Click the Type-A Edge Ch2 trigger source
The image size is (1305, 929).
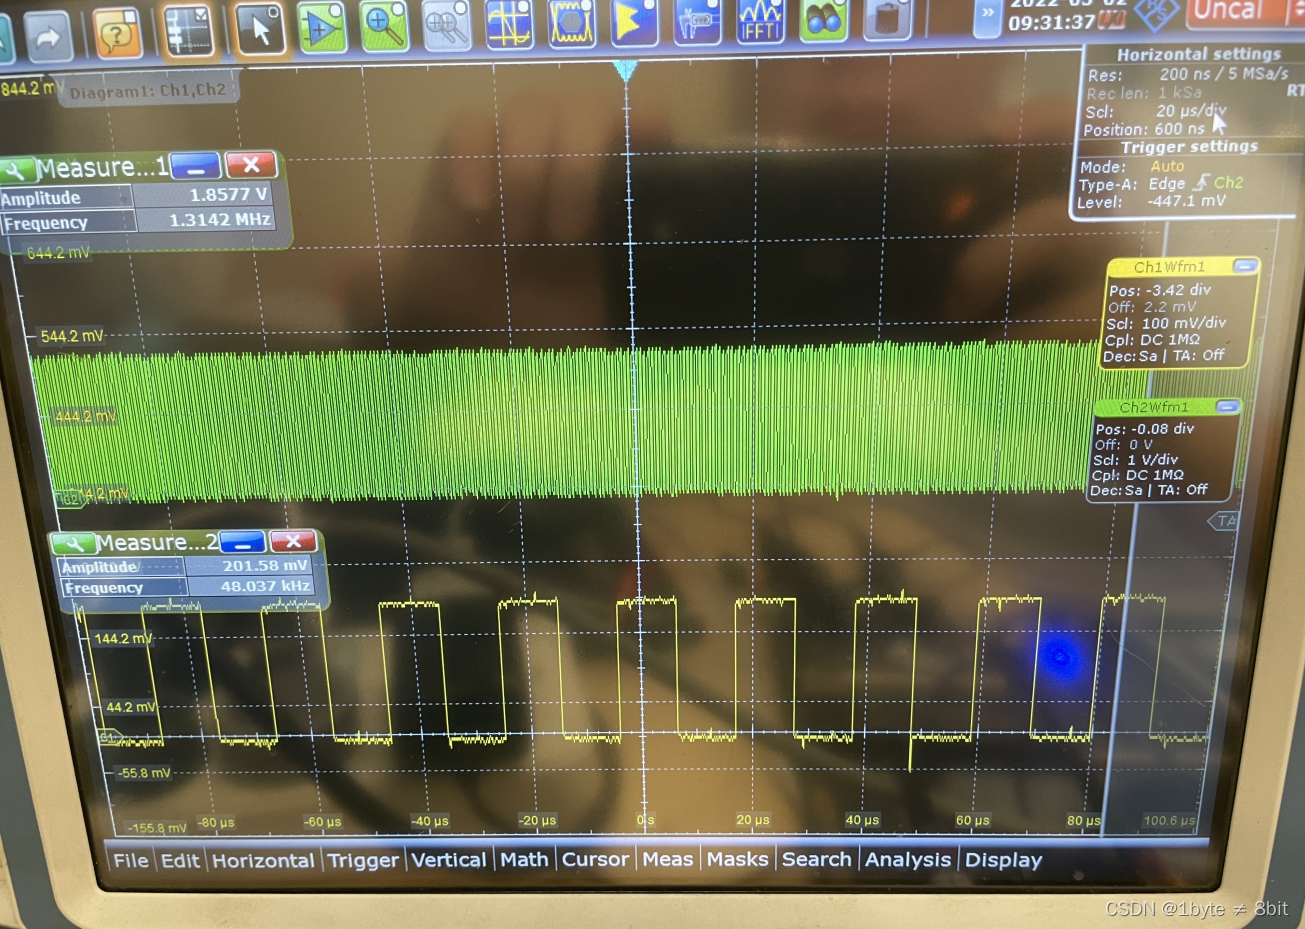[1195, 183]
